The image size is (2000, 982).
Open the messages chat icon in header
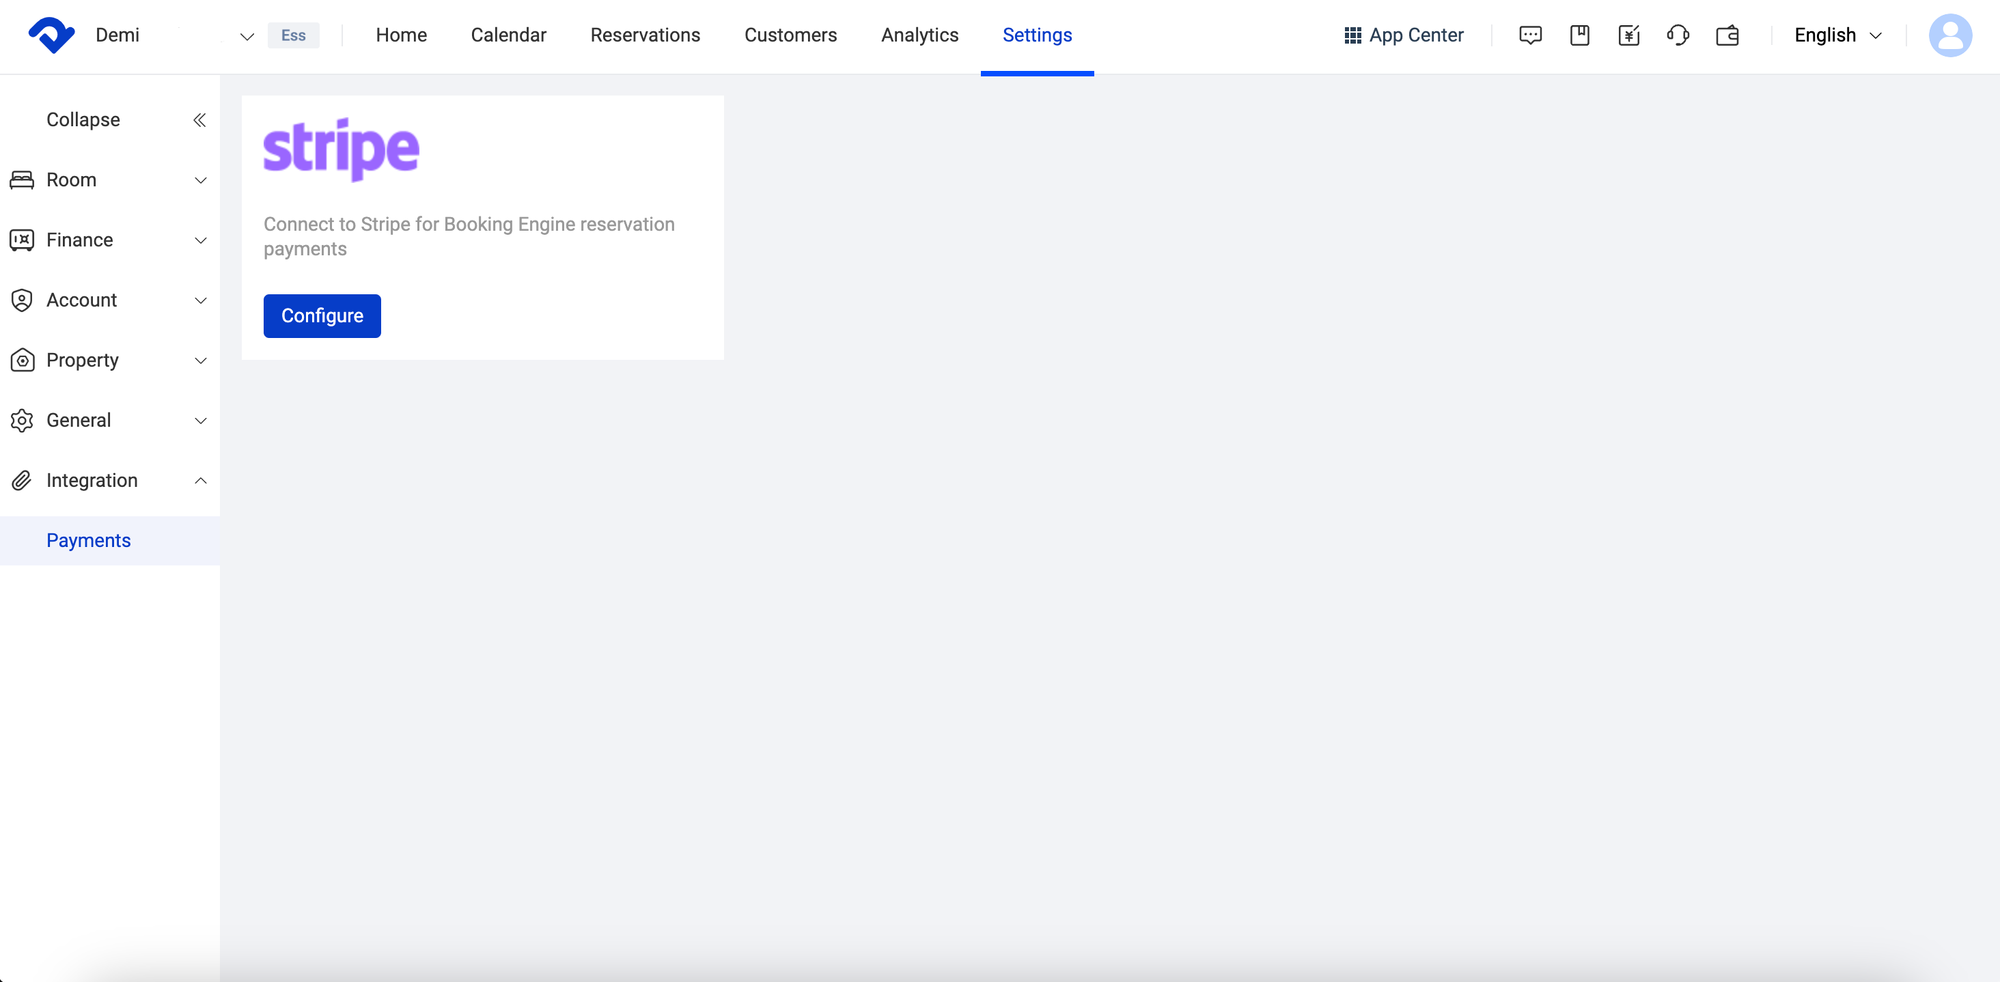click(1530, 35)
